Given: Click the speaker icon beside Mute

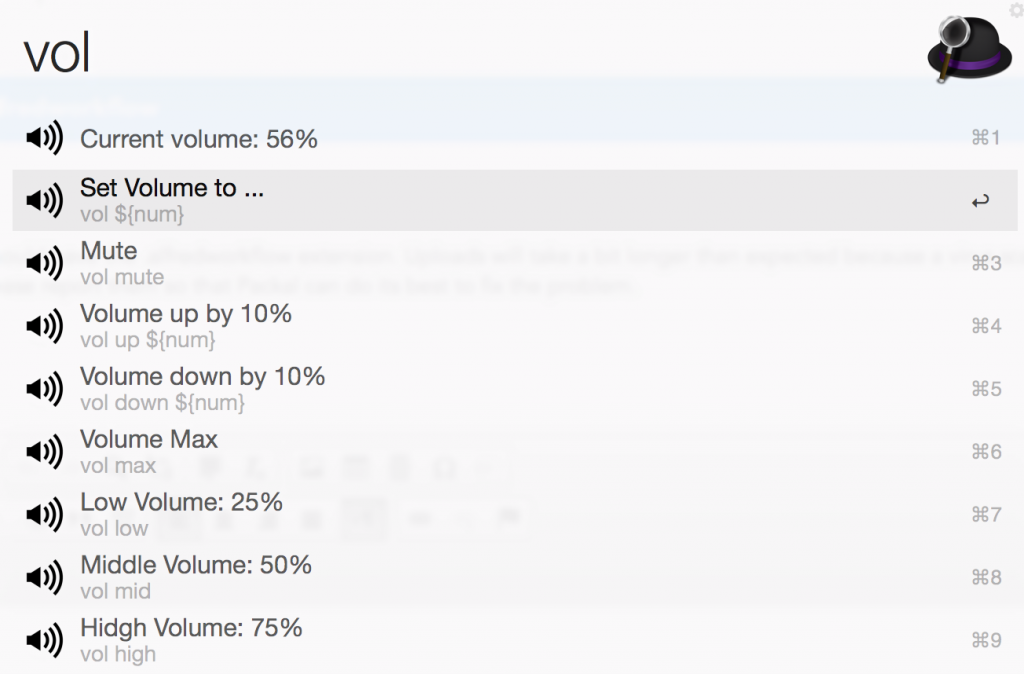Looking at the screenshot, I should coord(44,264).
